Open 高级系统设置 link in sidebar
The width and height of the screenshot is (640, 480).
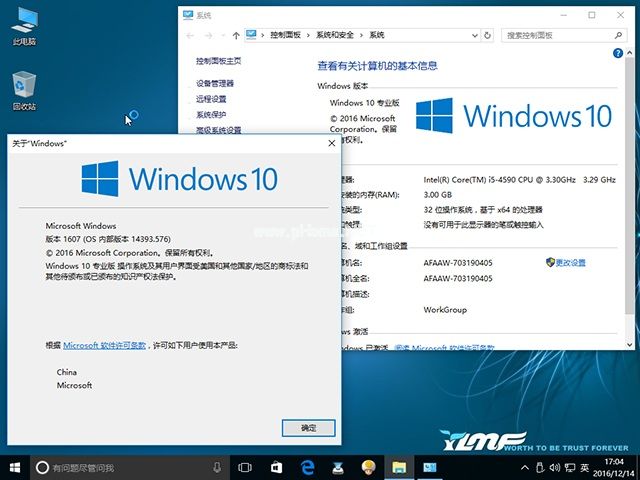pos(218,130)
